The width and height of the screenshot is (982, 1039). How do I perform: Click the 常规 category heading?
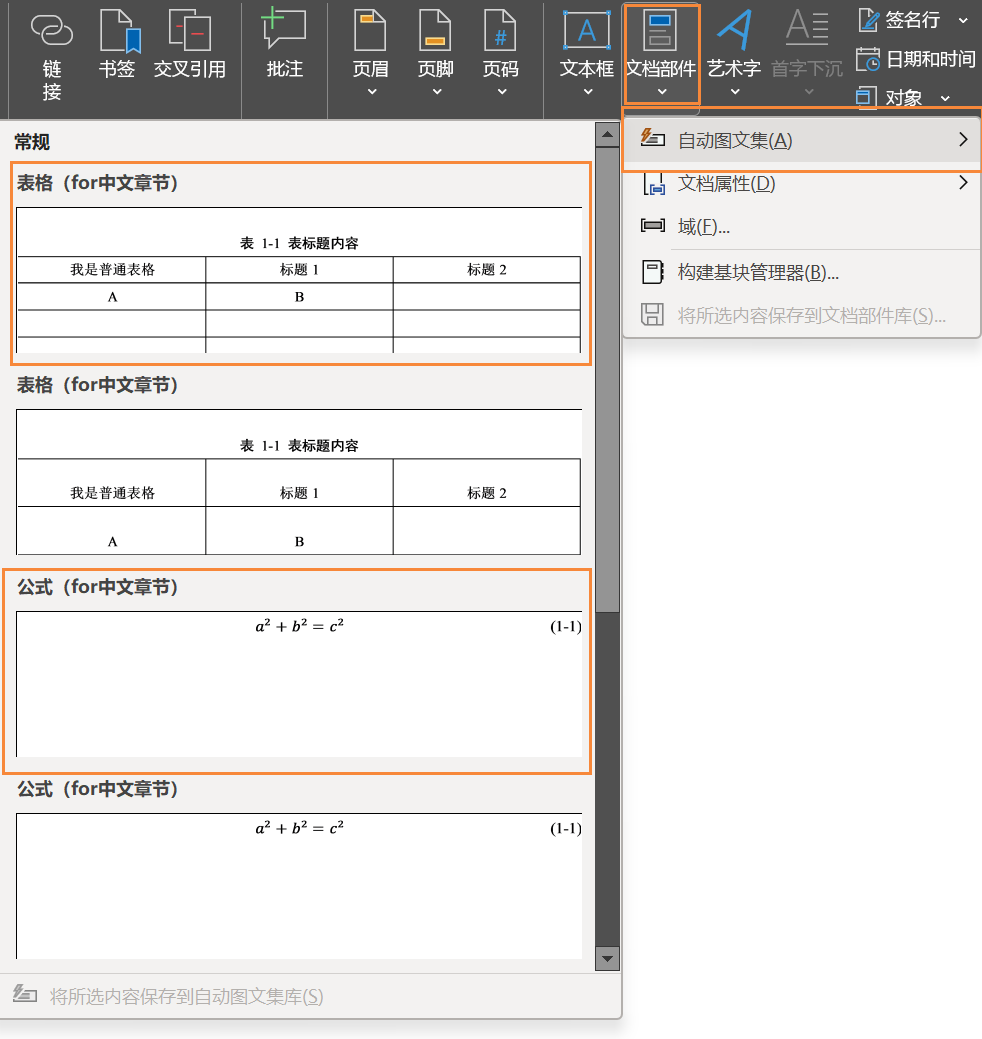pyautogui.click(x=32, y=142)
